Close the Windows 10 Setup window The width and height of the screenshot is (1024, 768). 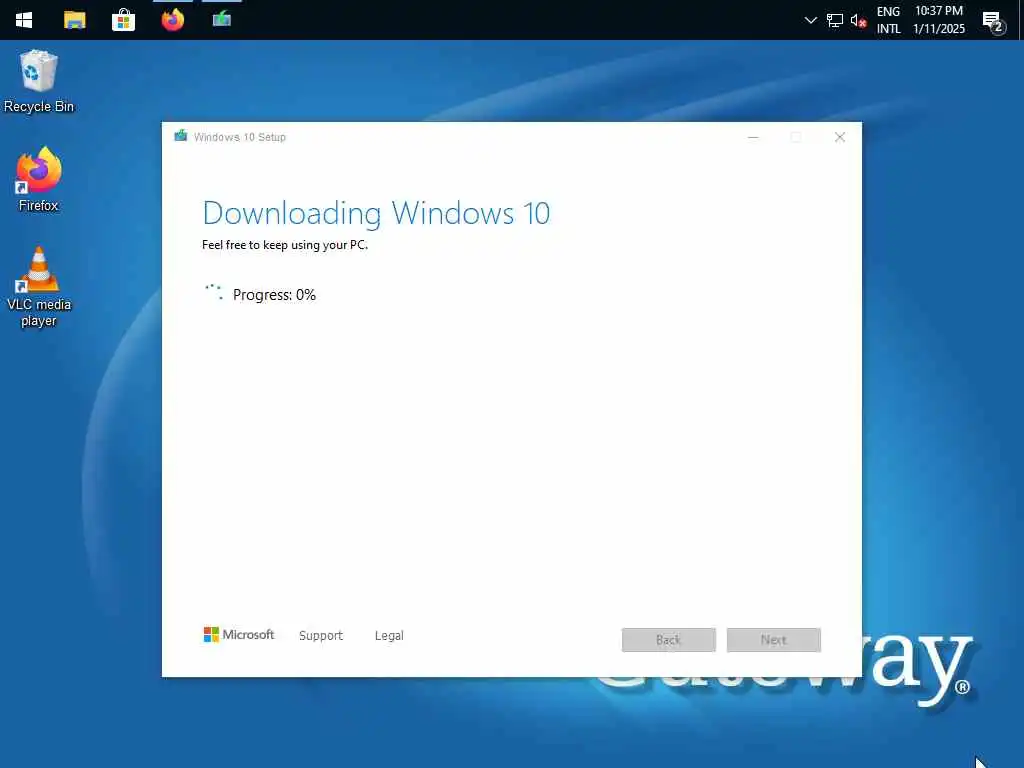click(x=840, y=137)
